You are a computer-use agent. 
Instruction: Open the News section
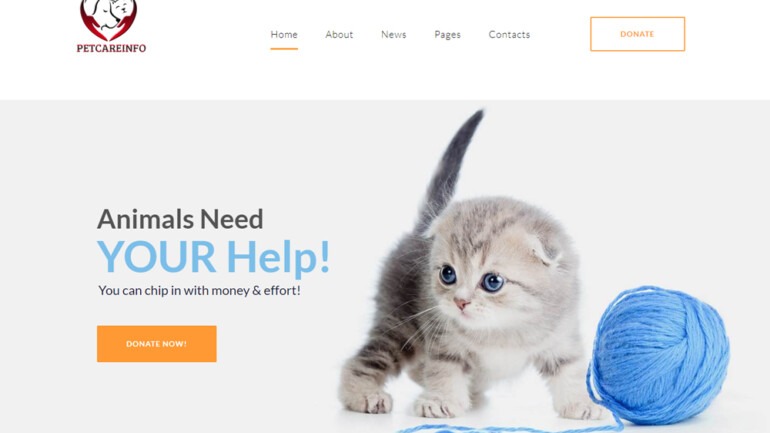pyautogui.click(x=394, y=34)
